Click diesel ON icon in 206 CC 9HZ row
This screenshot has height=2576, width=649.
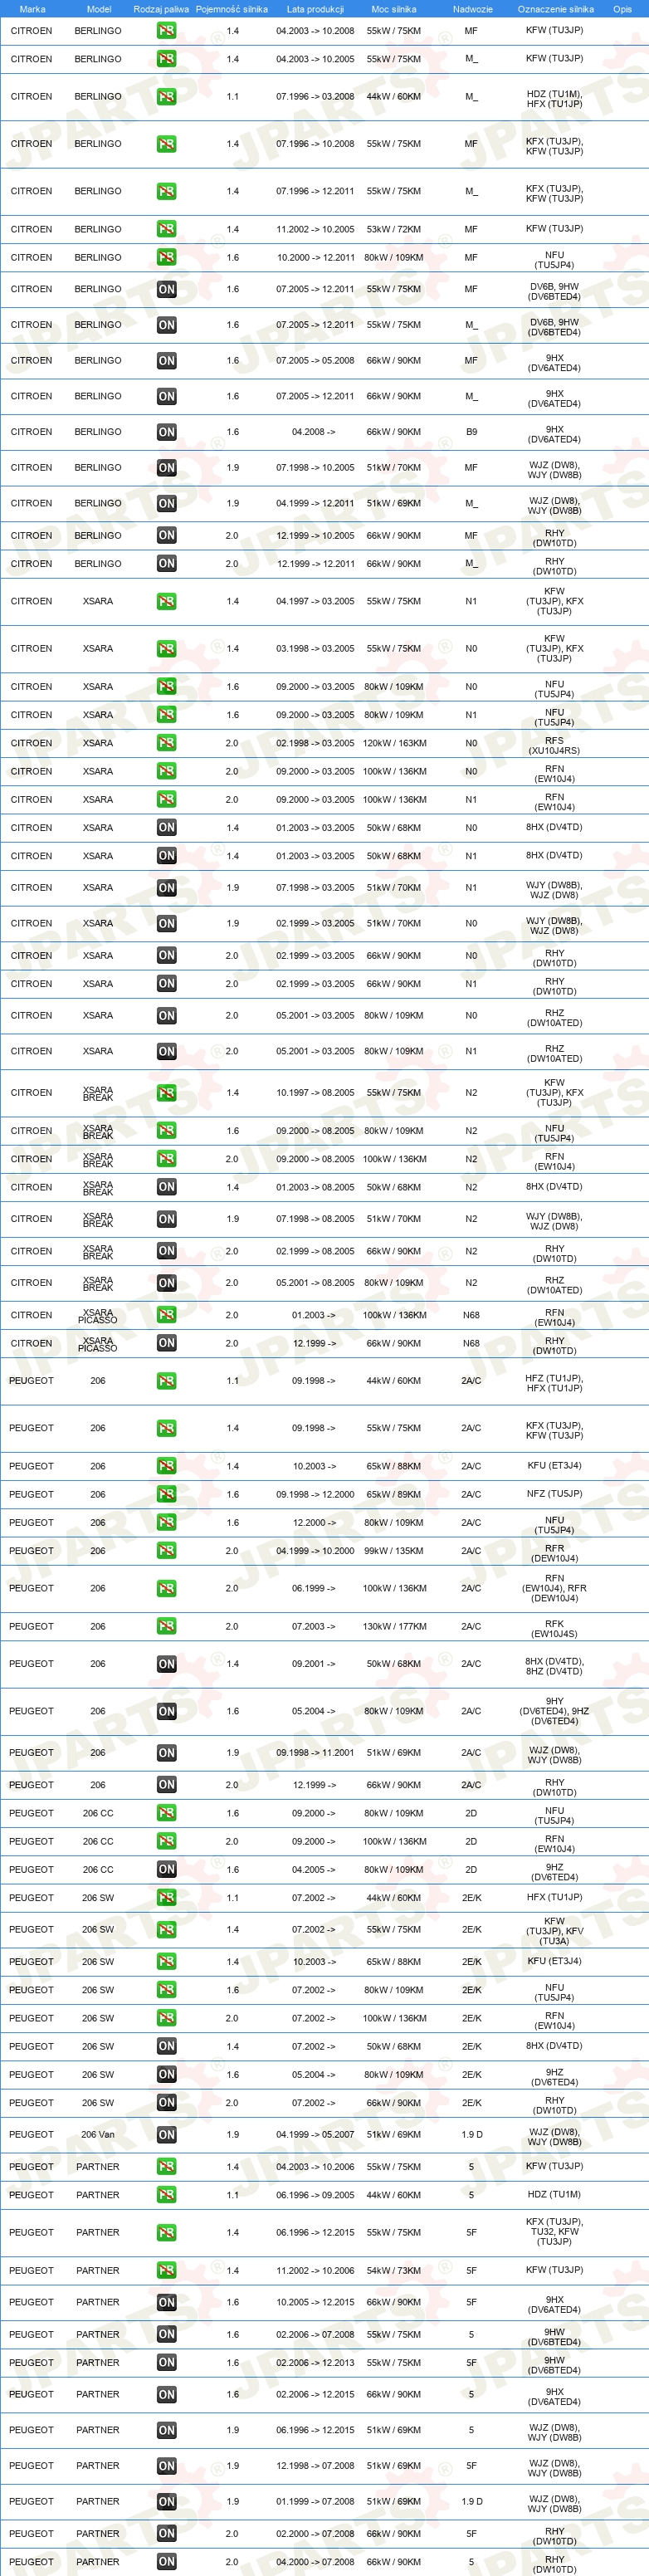(x=166, y=1869)
